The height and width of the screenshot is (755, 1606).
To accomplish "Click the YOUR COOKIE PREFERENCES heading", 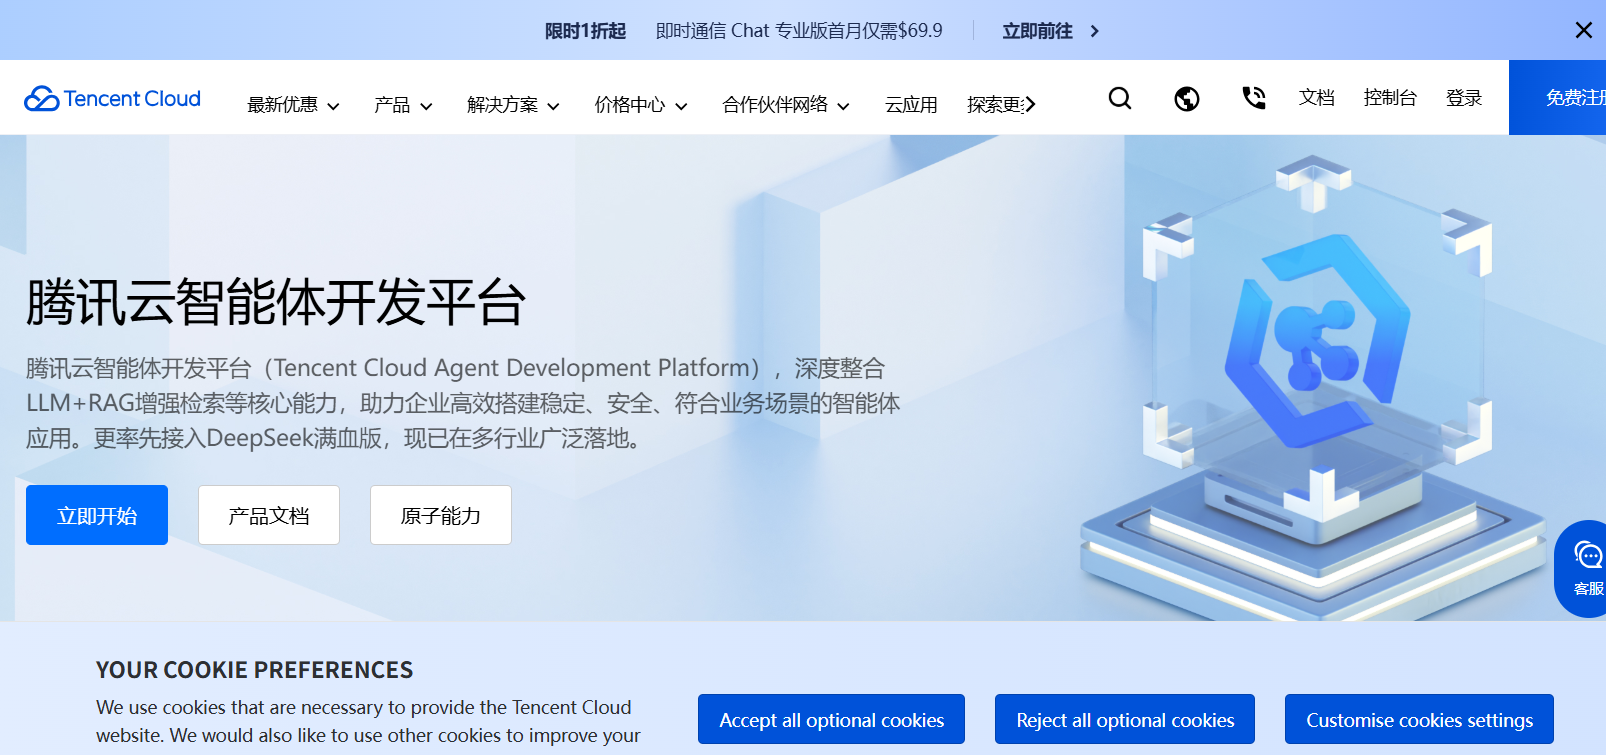I will 254,670.
